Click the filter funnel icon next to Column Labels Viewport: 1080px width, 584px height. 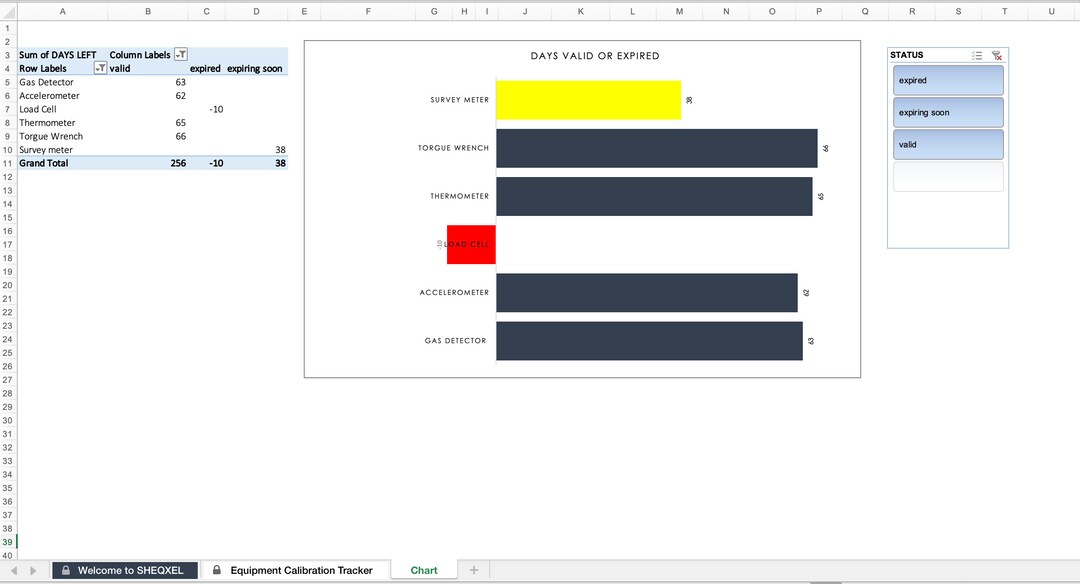click(181, 54)
